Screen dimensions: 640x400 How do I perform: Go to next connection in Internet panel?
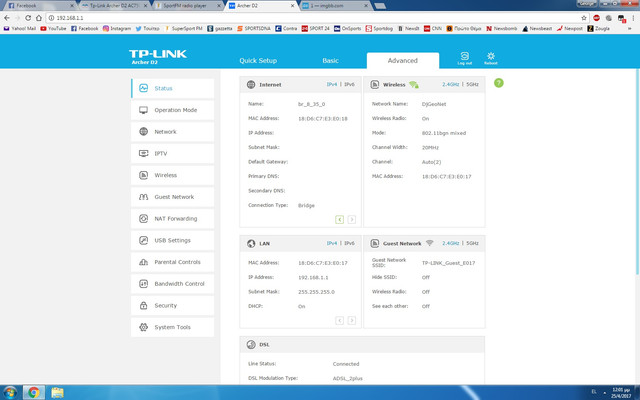351,220
